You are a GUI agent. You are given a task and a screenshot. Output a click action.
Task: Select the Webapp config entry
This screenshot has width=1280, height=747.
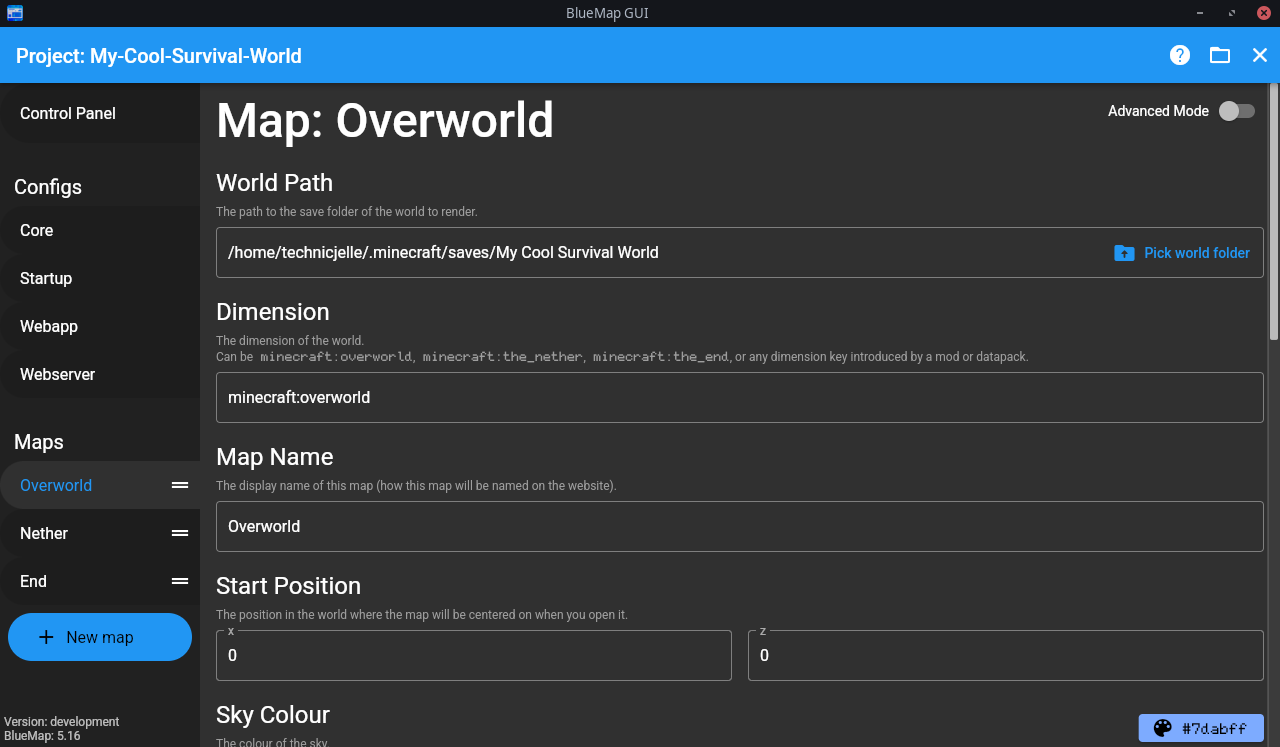[49, 326]
